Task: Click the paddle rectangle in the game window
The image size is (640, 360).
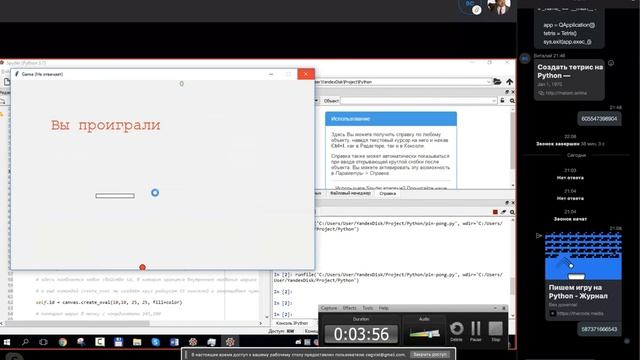Action: [x=115, y=196]
